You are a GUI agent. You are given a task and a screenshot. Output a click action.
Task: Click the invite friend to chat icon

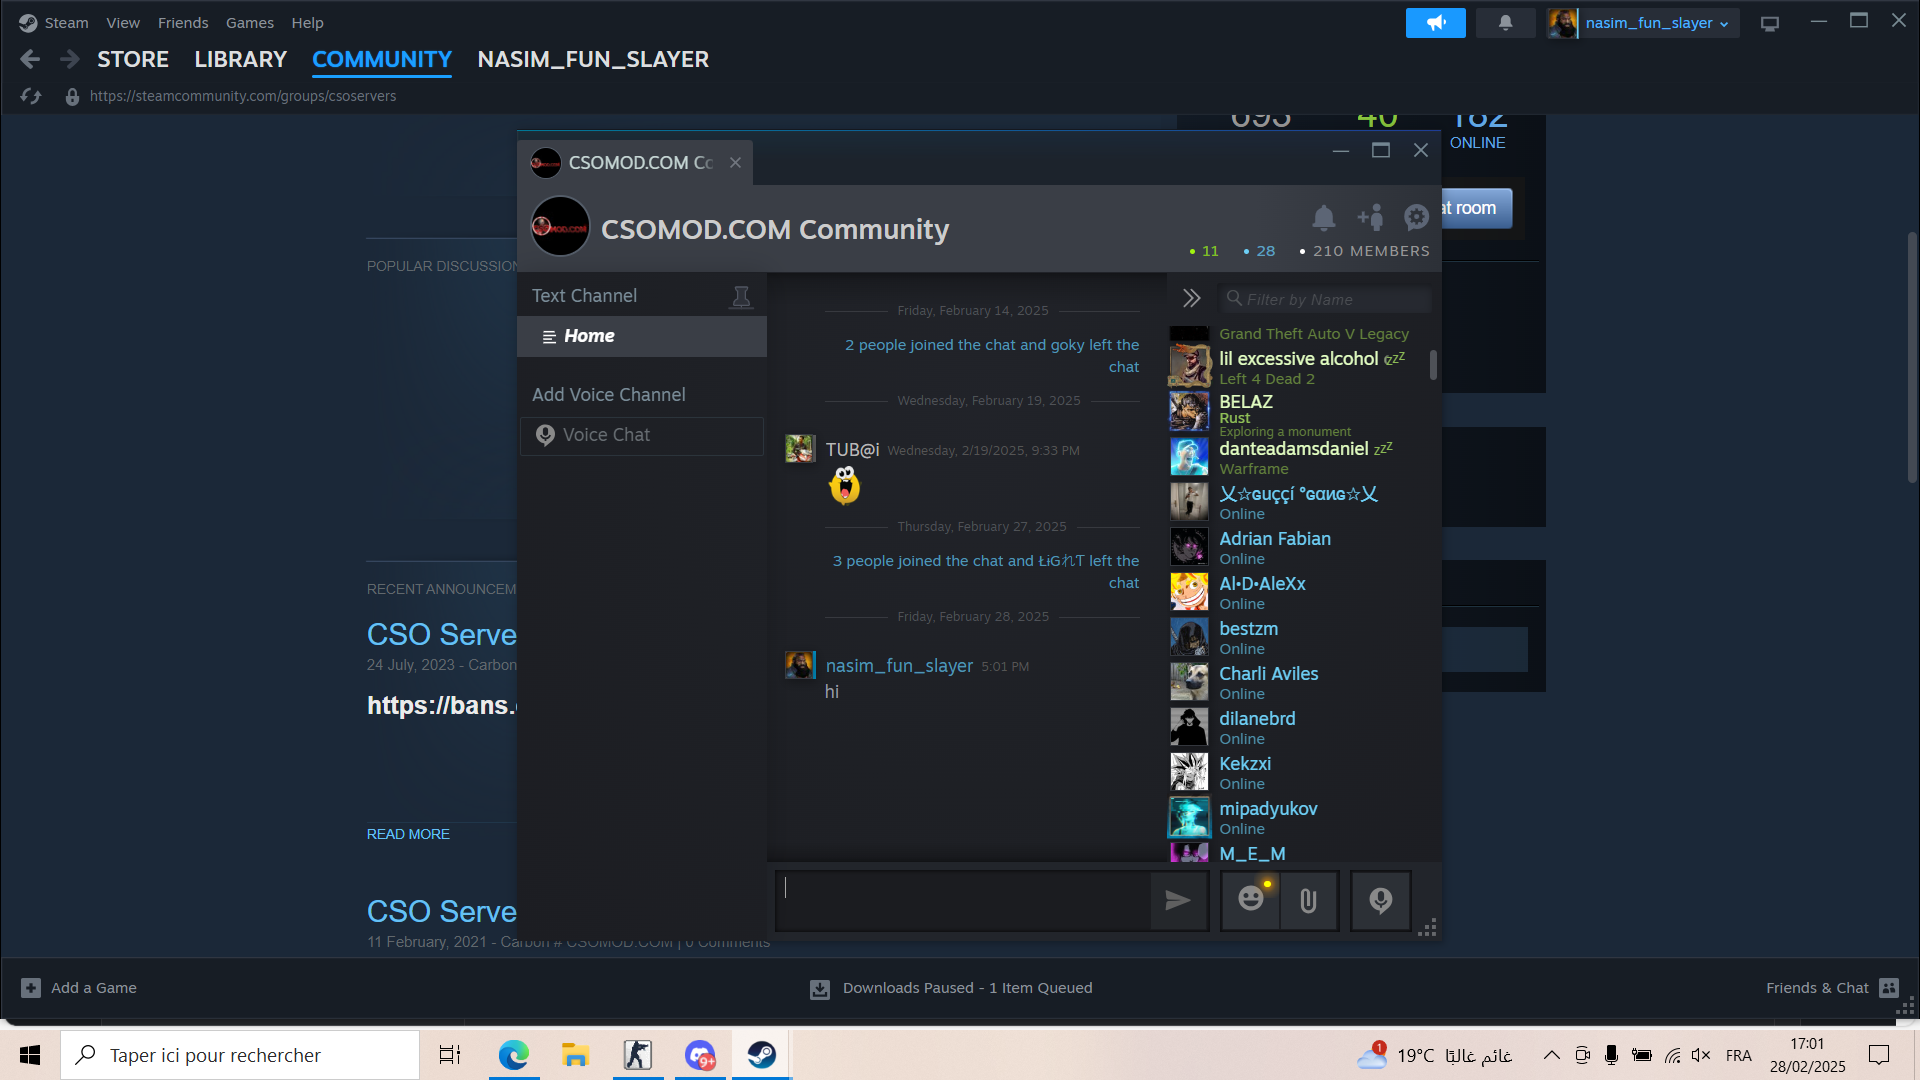point(1370,217)
